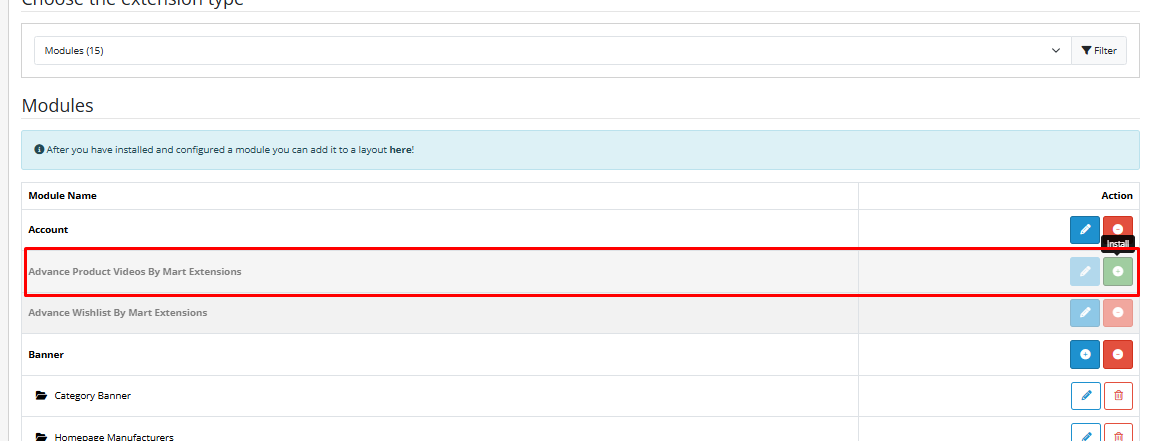
Task: Edit the Homepage Manufacturers entry
Action: (x=1085, y=434)
